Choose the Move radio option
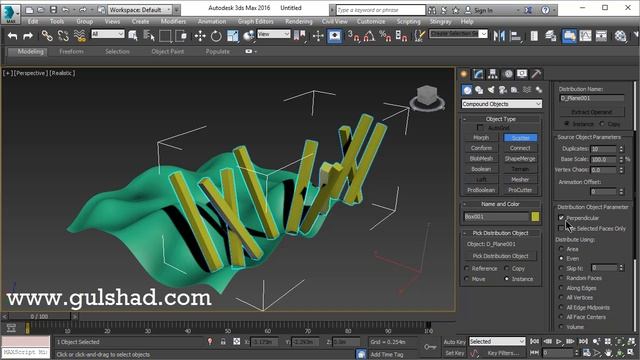Screen dimensions: 640x360 [x=467, y=279]
